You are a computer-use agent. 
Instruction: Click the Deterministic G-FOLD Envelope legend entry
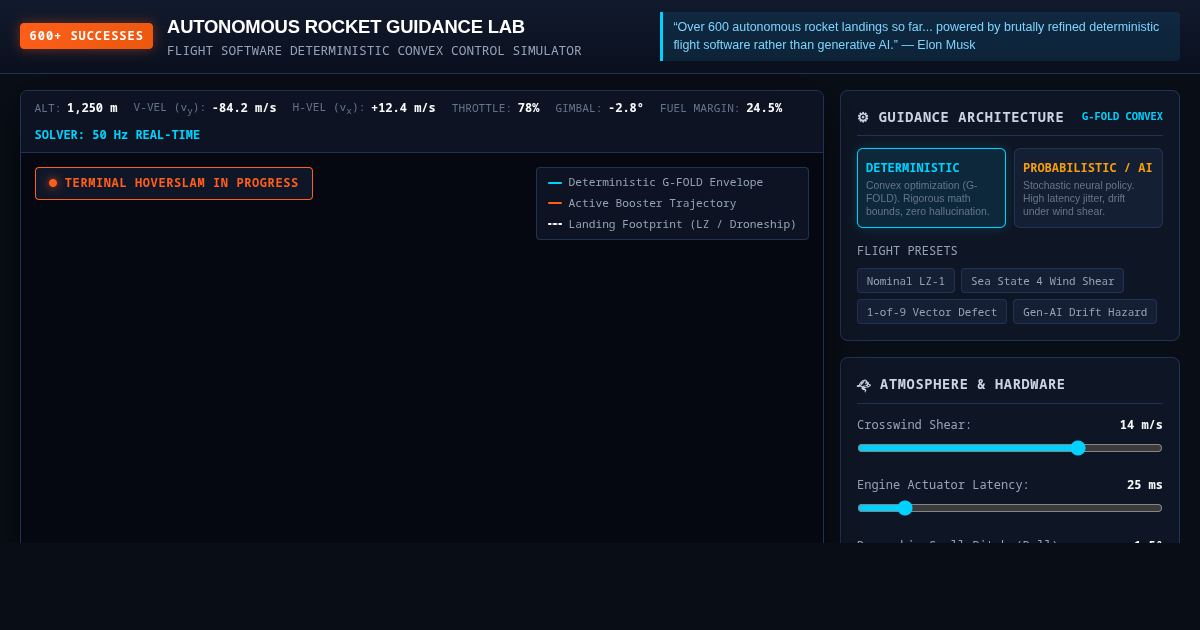(x=656, y=182)
